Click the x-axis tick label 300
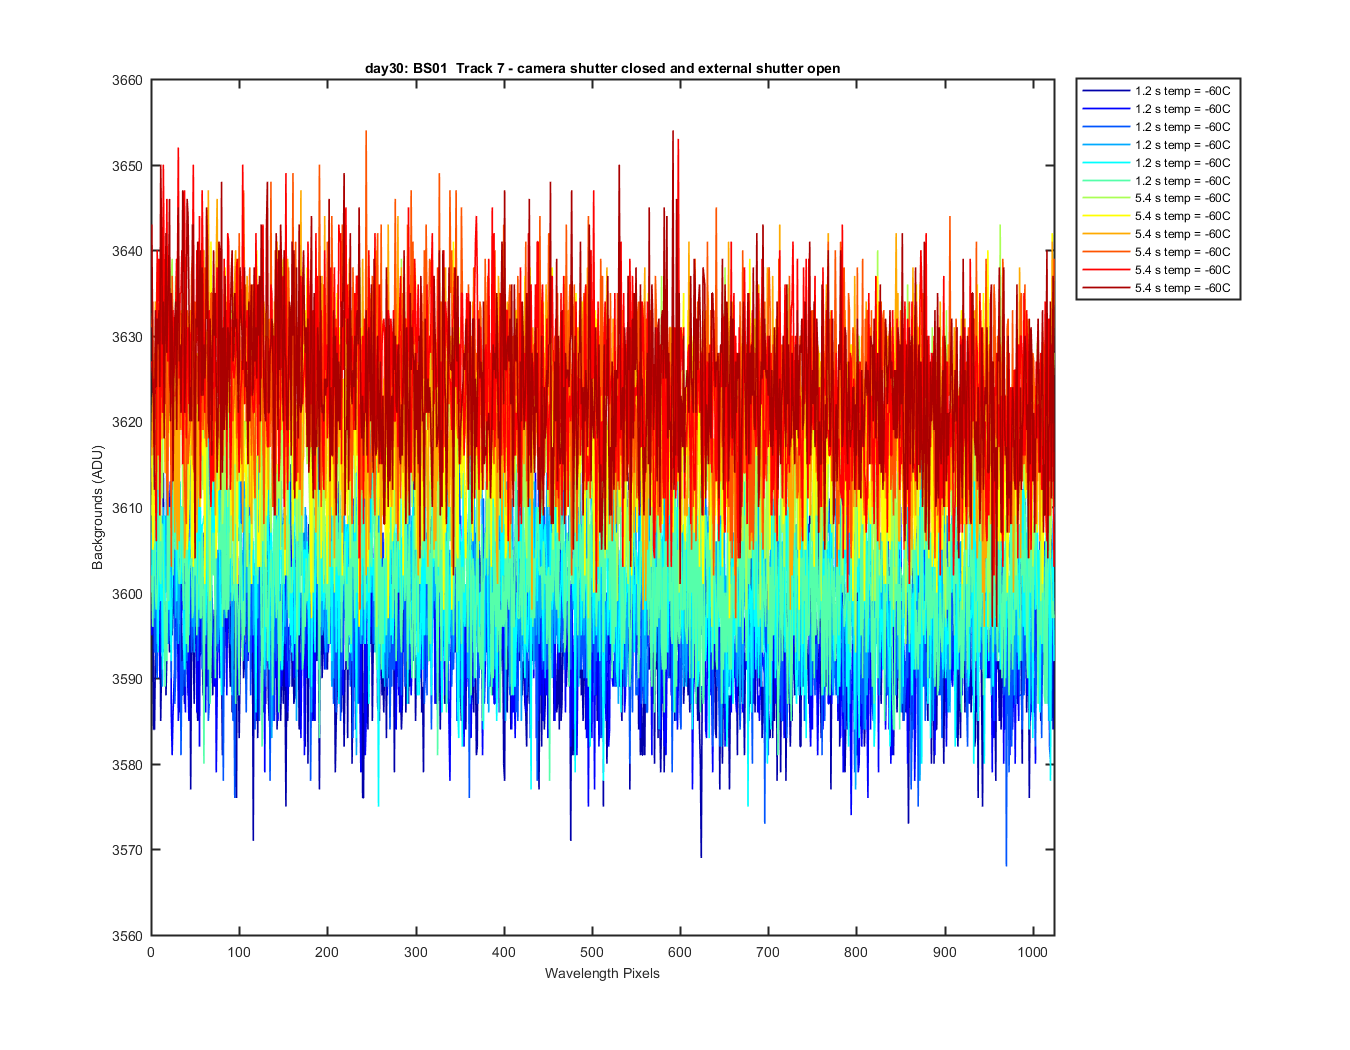This screenshot has height=1050, width=1350. (x=415, y=952)
